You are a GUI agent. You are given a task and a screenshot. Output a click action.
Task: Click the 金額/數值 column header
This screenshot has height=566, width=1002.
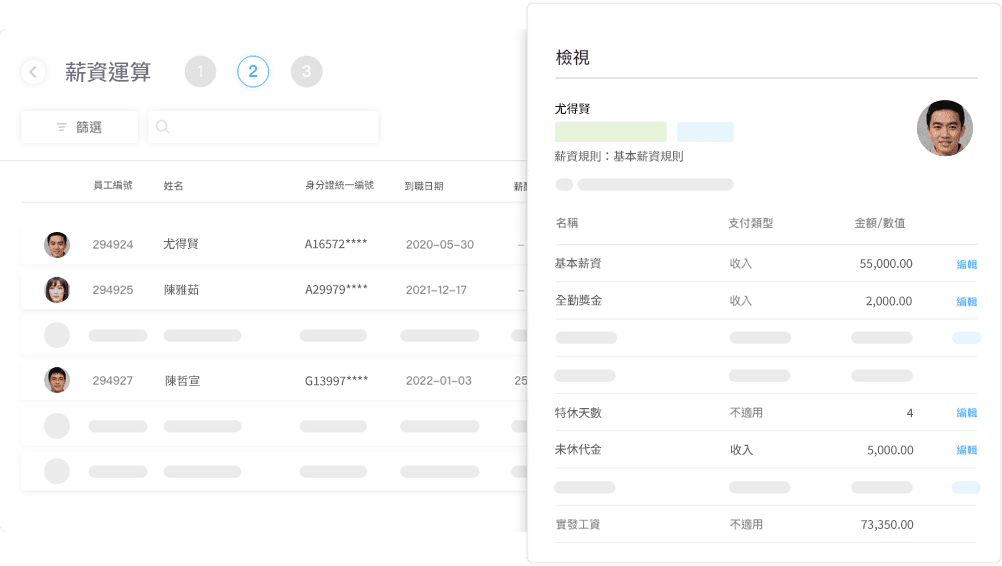coord(880,223)
